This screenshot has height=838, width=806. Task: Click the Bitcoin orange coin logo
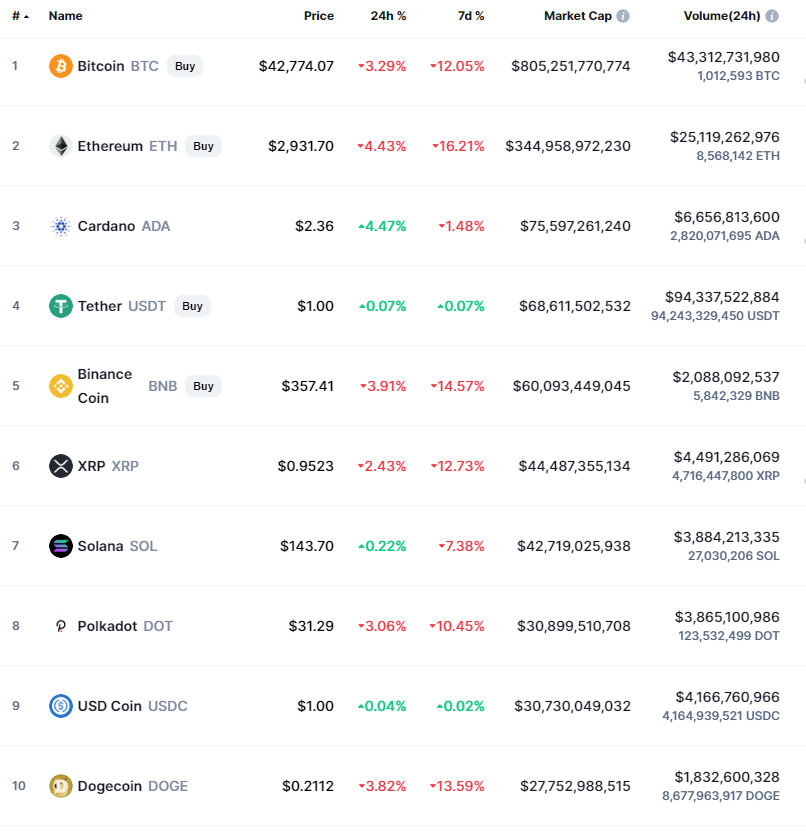(61, 66)
